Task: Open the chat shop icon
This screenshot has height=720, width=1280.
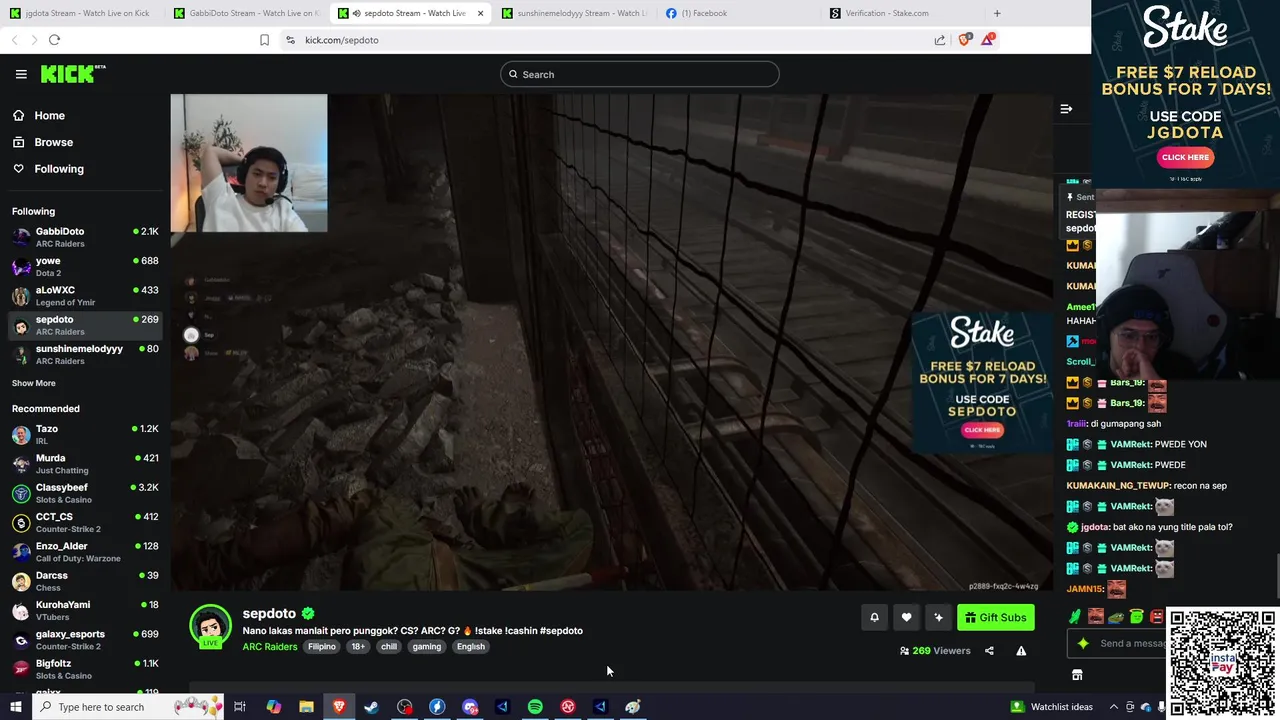Action: pos(1077,675)
